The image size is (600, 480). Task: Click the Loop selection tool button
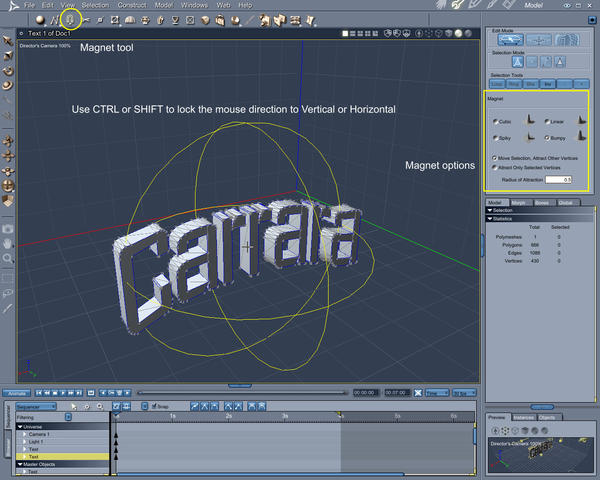tap(497, 84)
